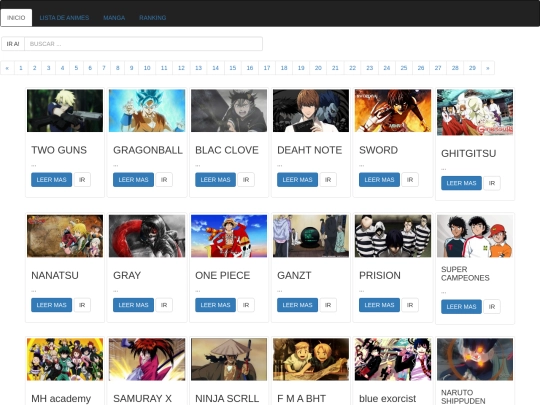This screenshot has height=405, width=540.
Task: Open pagination page 25
Action: [x=404, y=68]
